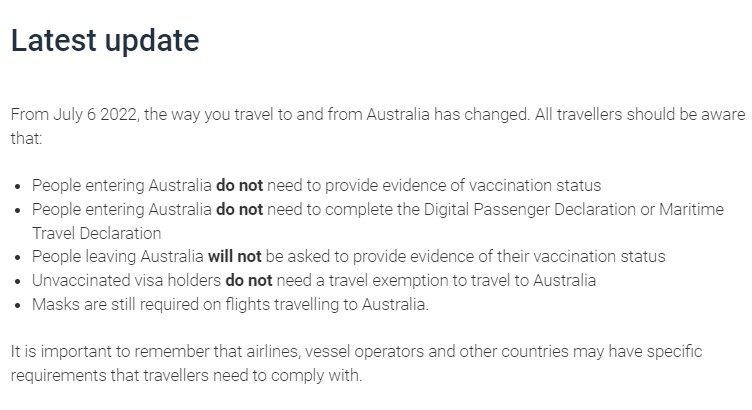Click the first bullet point marker
This screenshot has height=410, width=752.
coord(21,186)
